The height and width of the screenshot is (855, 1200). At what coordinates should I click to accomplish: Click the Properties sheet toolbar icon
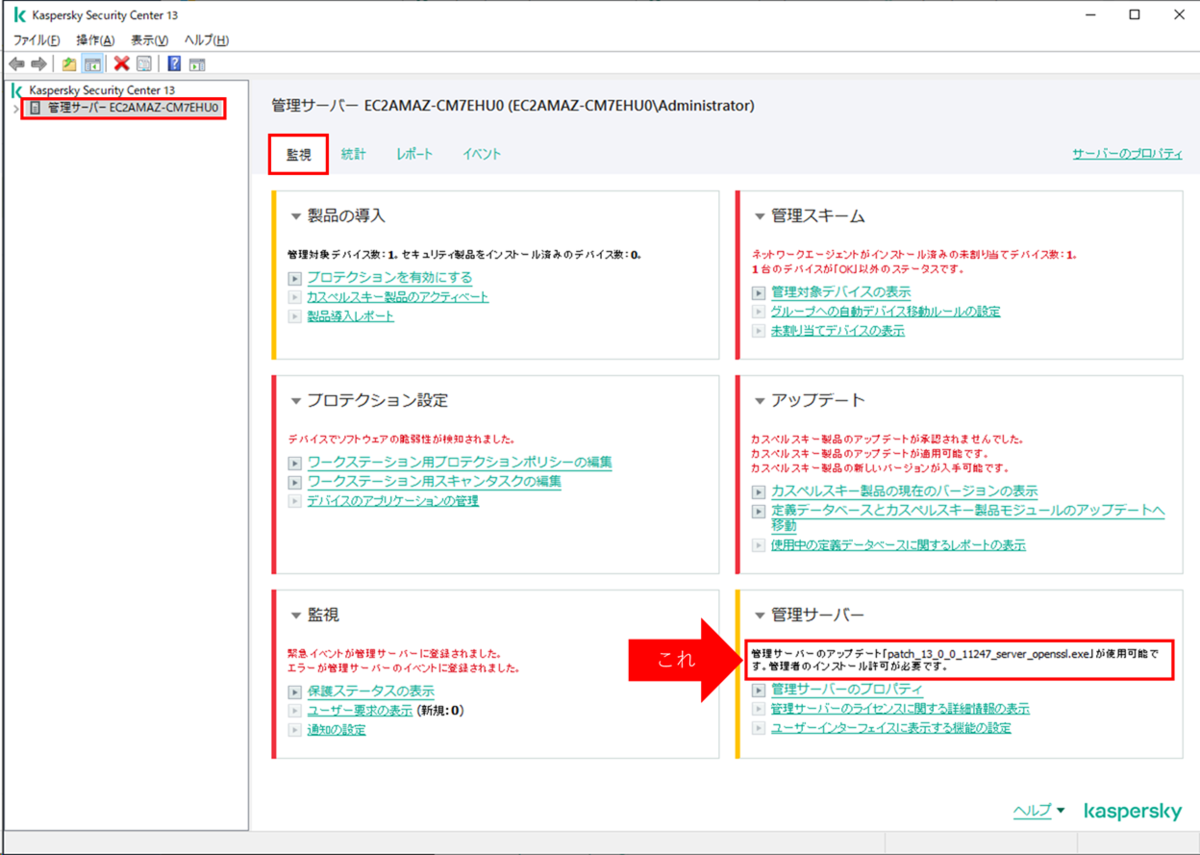tap(144, 64)
